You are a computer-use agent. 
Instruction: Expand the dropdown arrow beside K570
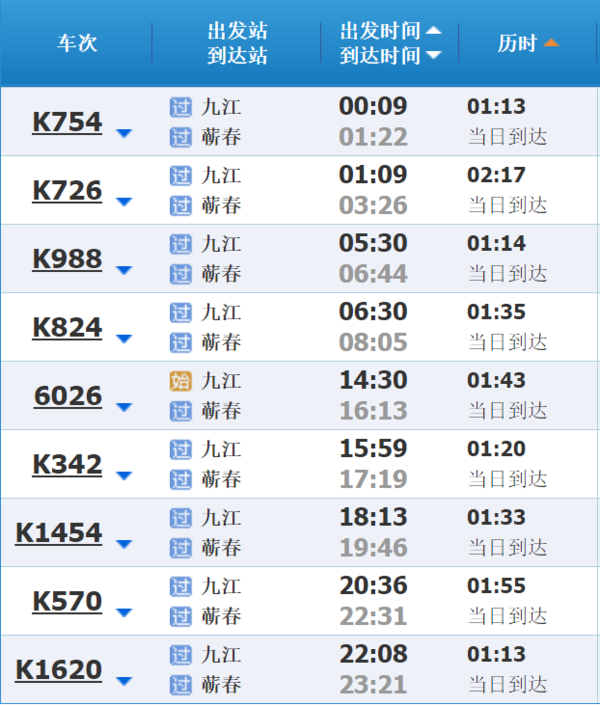coord(124,612)
